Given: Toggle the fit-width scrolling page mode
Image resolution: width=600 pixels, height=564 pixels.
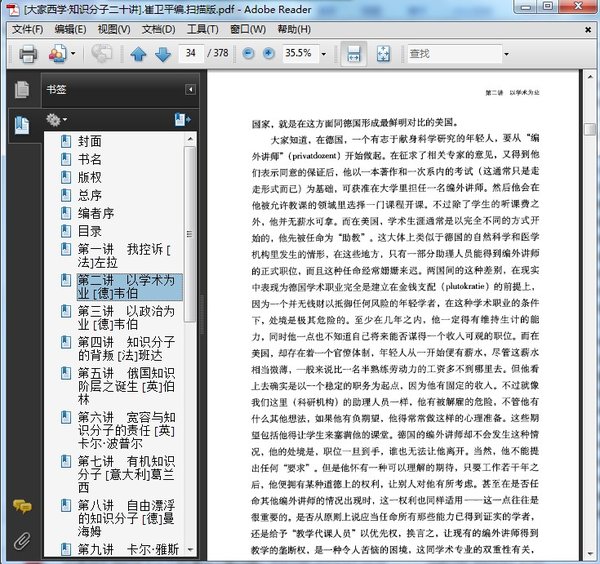Looking at the screenshot, I should pyautogui.click(x=353, y=53).
